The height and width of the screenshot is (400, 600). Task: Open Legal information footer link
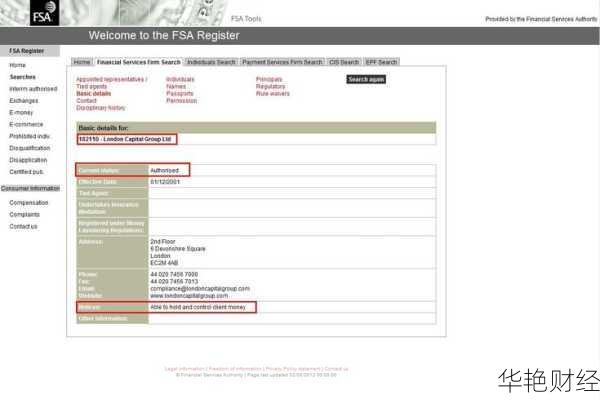click(x=184, y=369)
